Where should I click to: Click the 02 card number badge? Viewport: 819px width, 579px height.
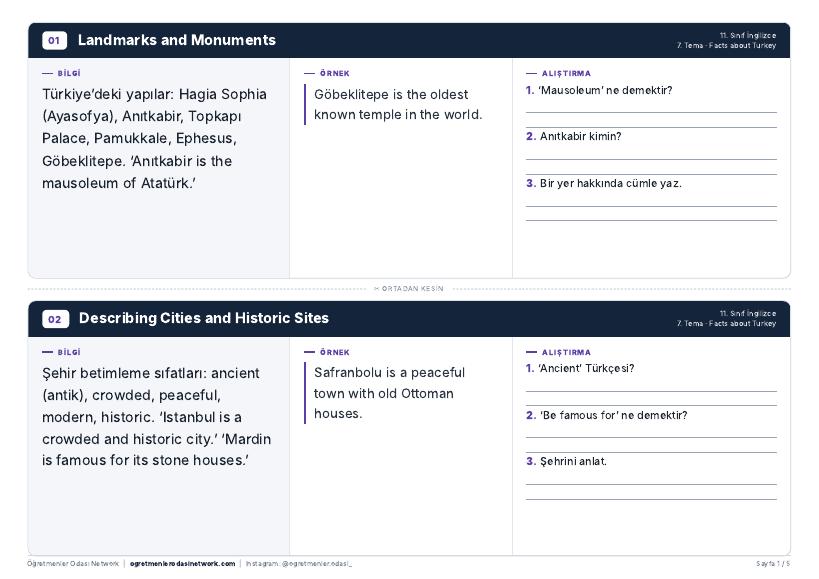tap(55, 319)
